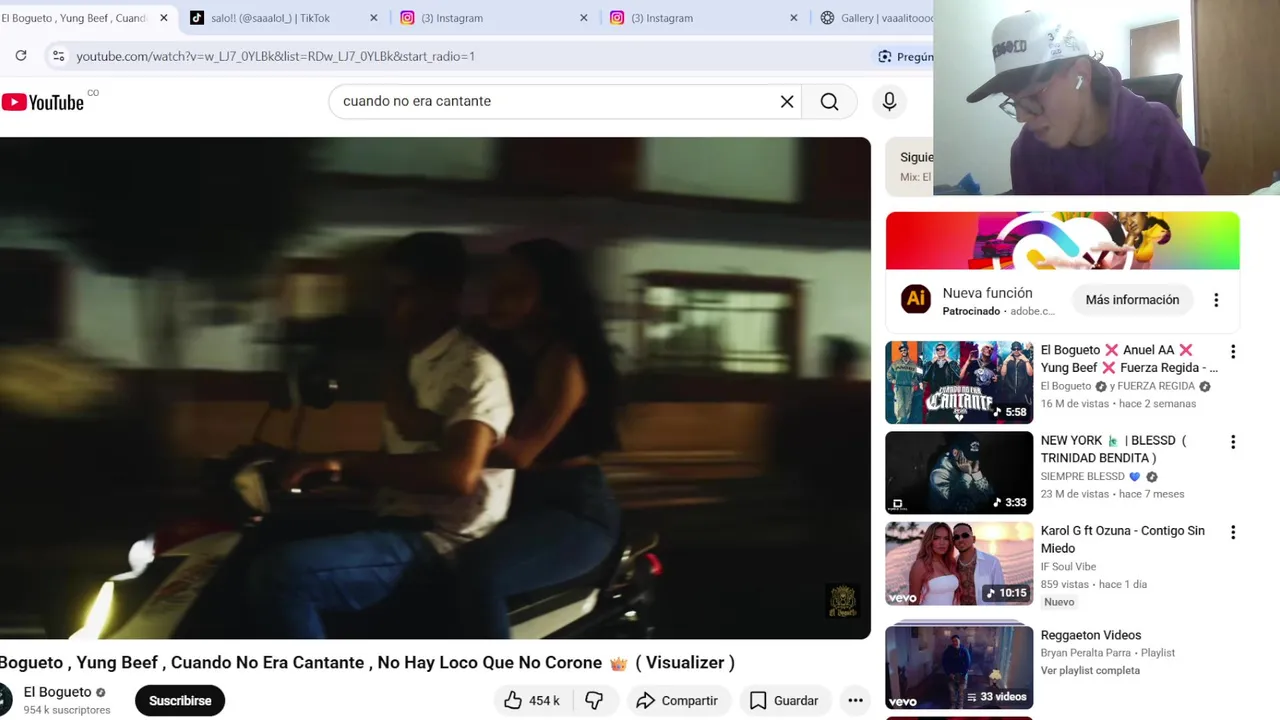Open options for NEW YORK BLESSD video
This screenshot has width=1280, height=720.
tap(1233, 442)
